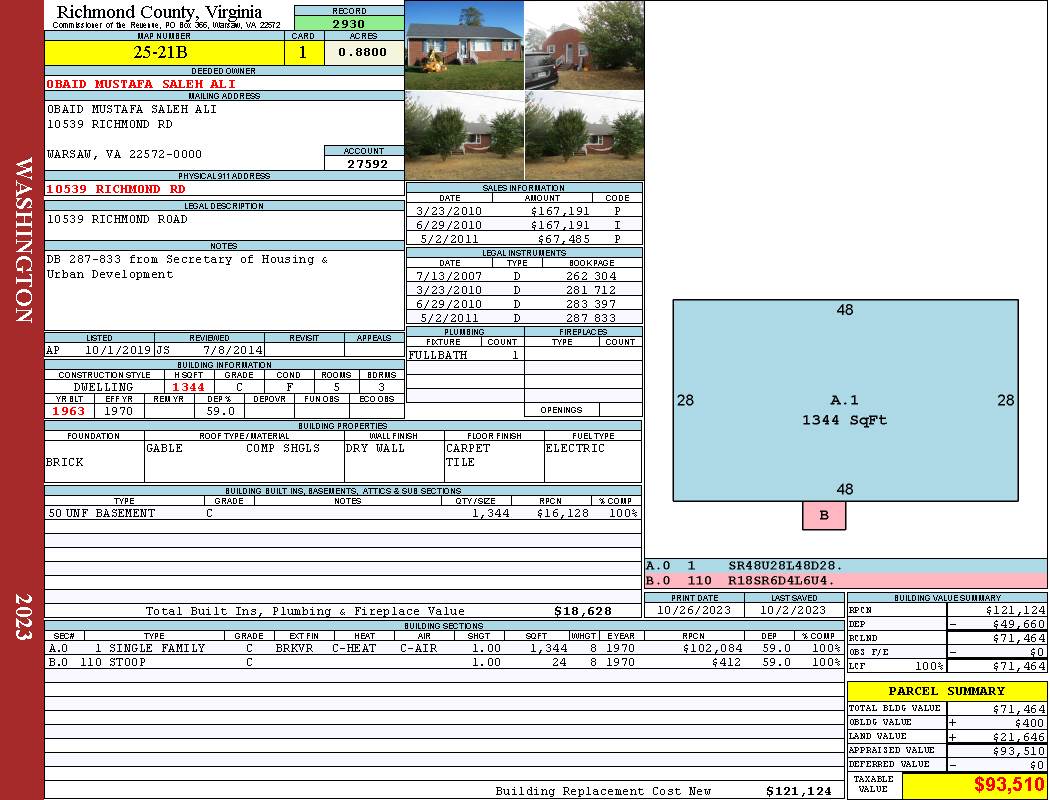Click last saved date 10/2/2023
1050x800 pixels.
(x=793, y=610)
